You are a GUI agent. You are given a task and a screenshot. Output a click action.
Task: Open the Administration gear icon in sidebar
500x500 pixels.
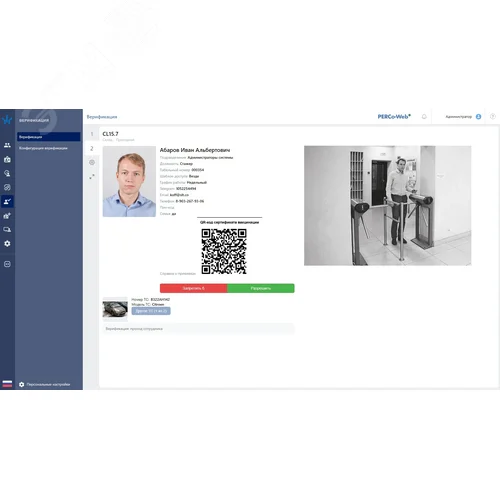[7, 244]
